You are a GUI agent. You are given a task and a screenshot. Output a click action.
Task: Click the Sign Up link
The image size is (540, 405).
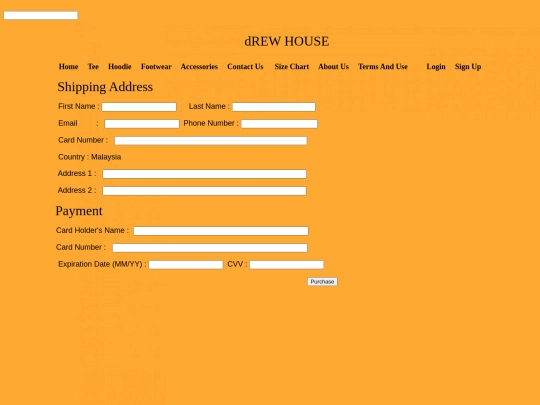pos(468,66)
